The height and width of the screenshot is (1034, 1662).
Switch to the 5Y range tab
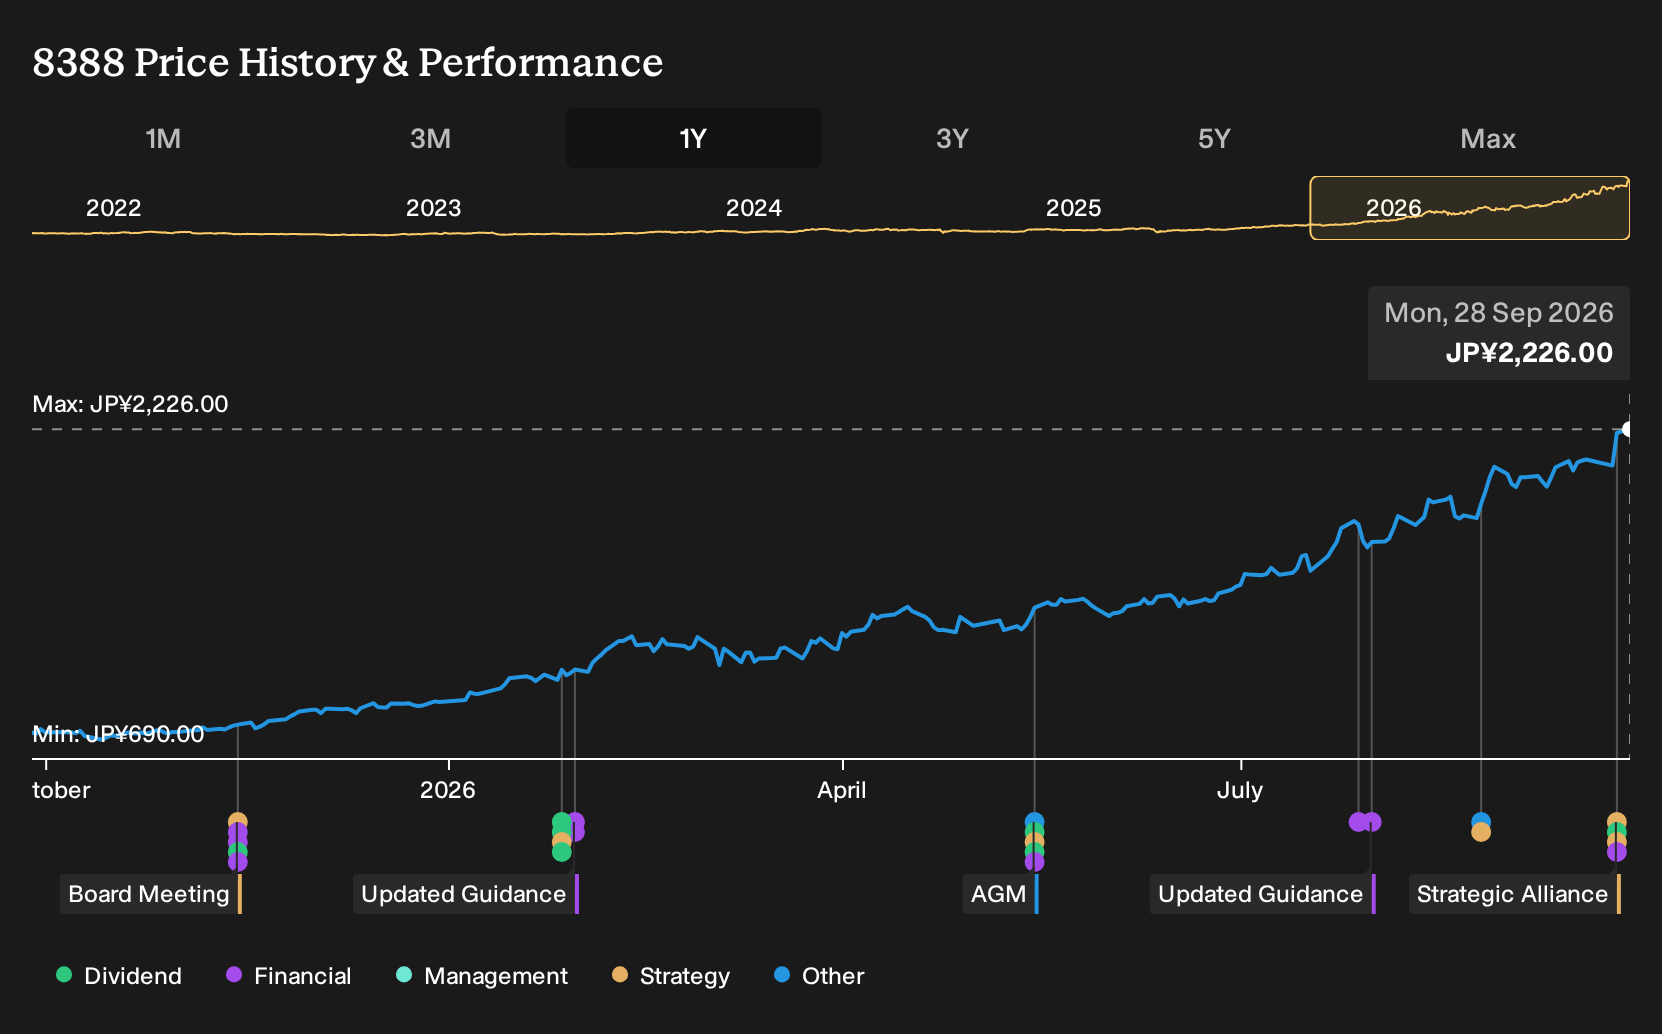(1214, 138)
